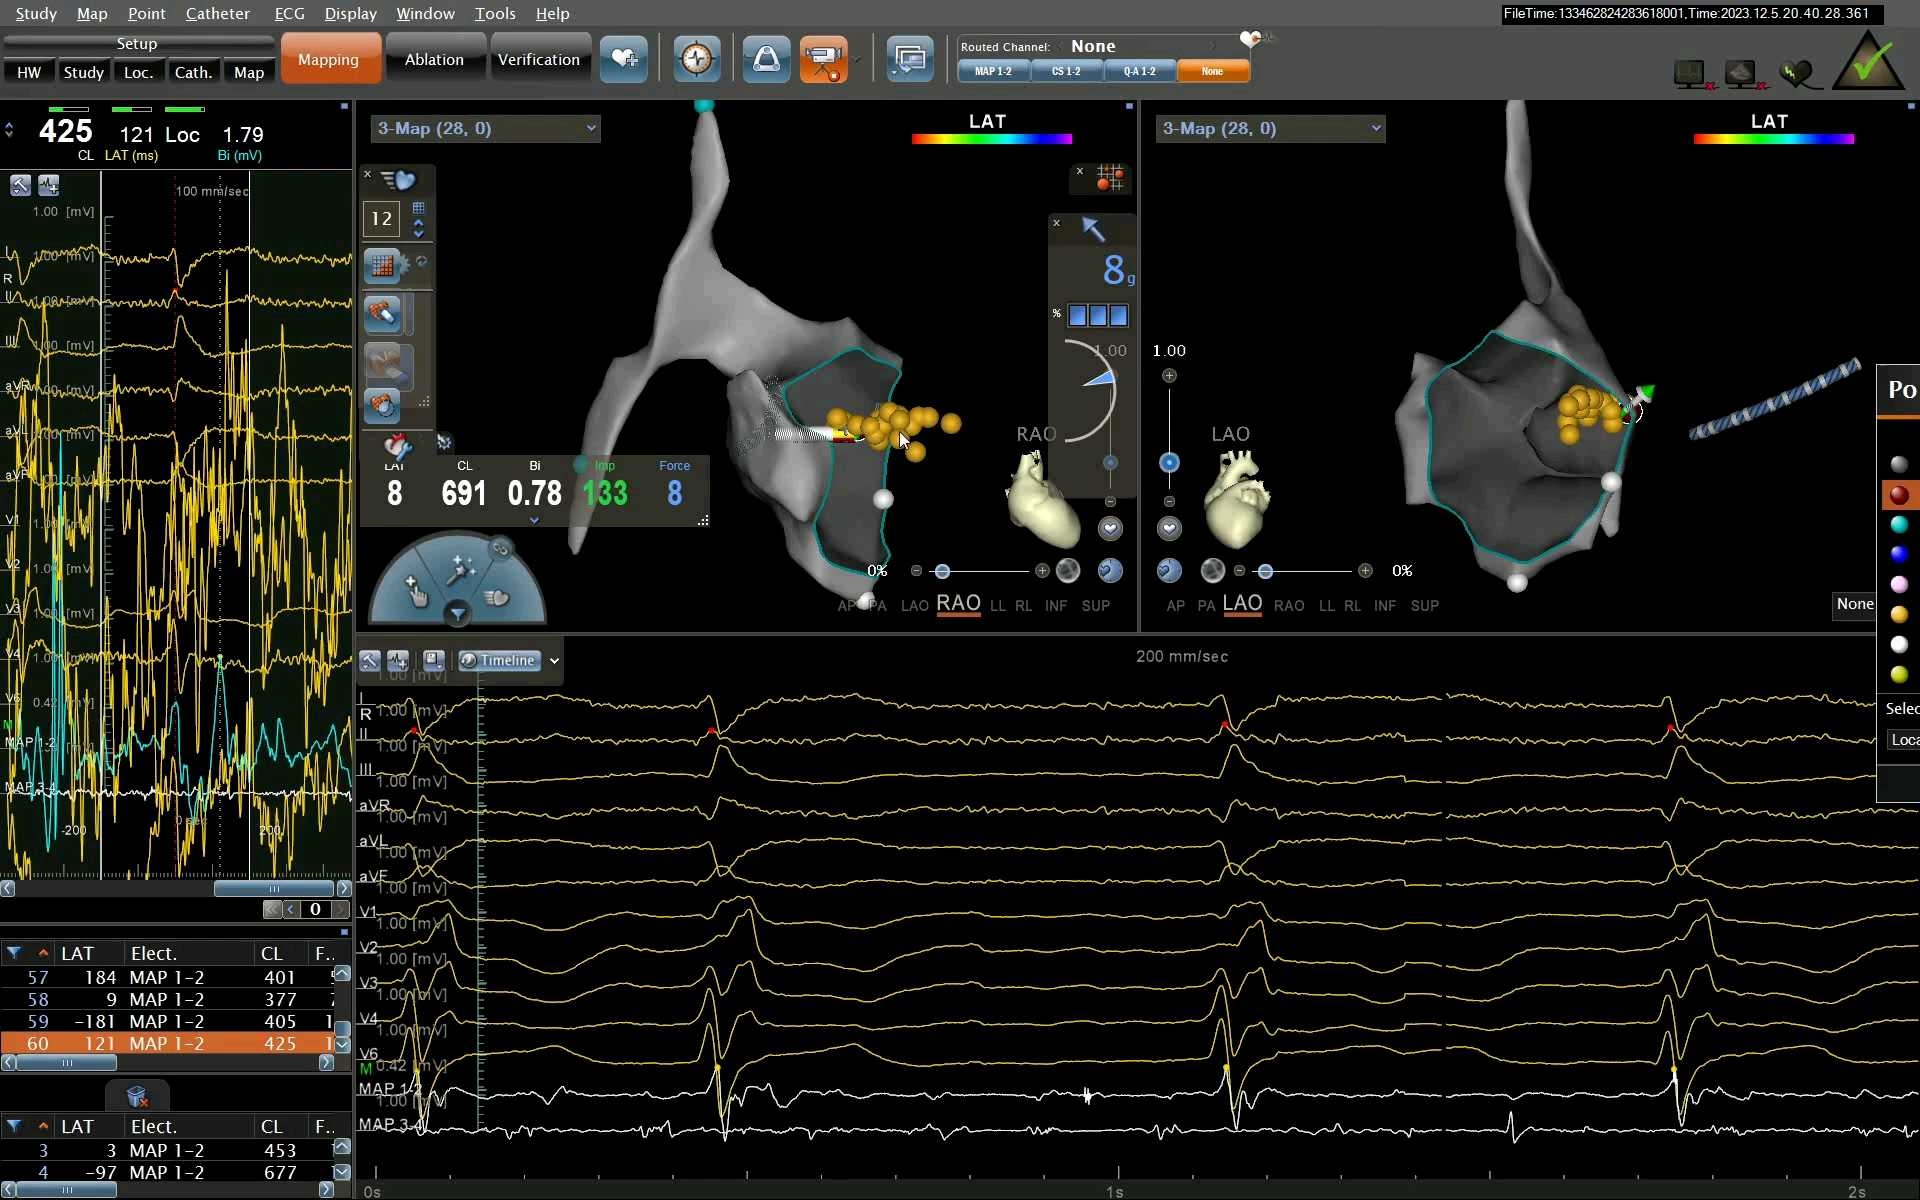
Task: Click the filter funnel in lower point list header
Action: click(14, 1126)
